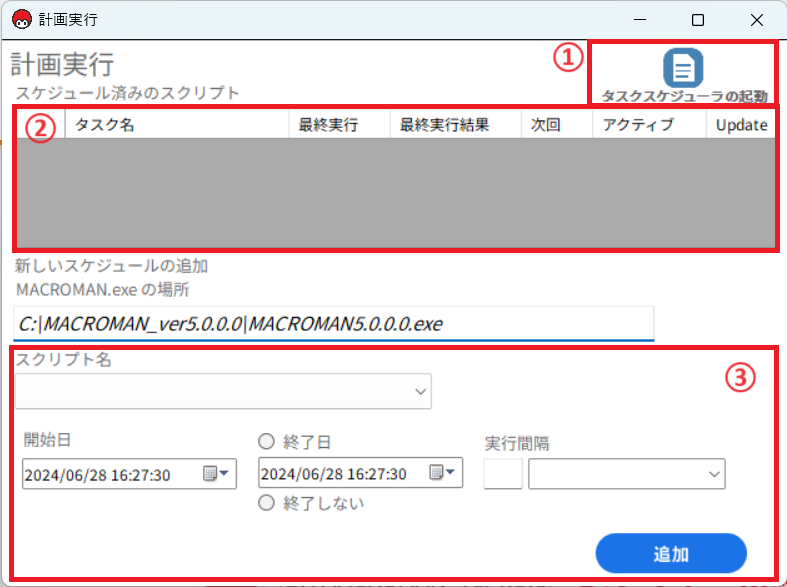Focus the MACROMAN.exe path field

[x=334, y=324]
